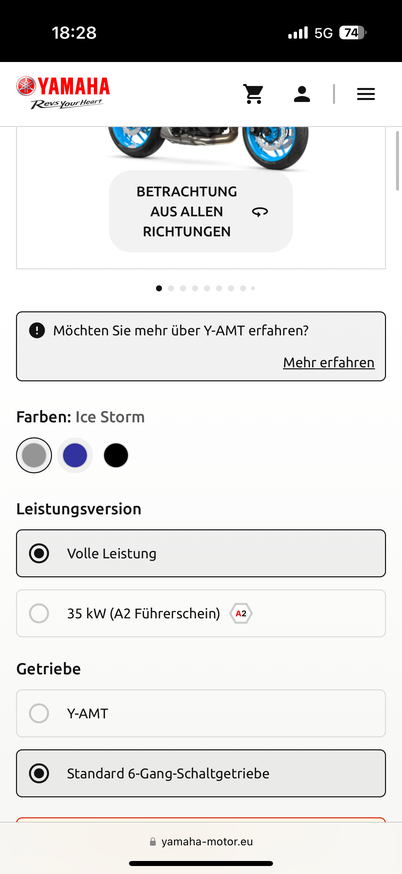Click the page scrollbar thumb
The image size is (402, 874).
[398, 162]
